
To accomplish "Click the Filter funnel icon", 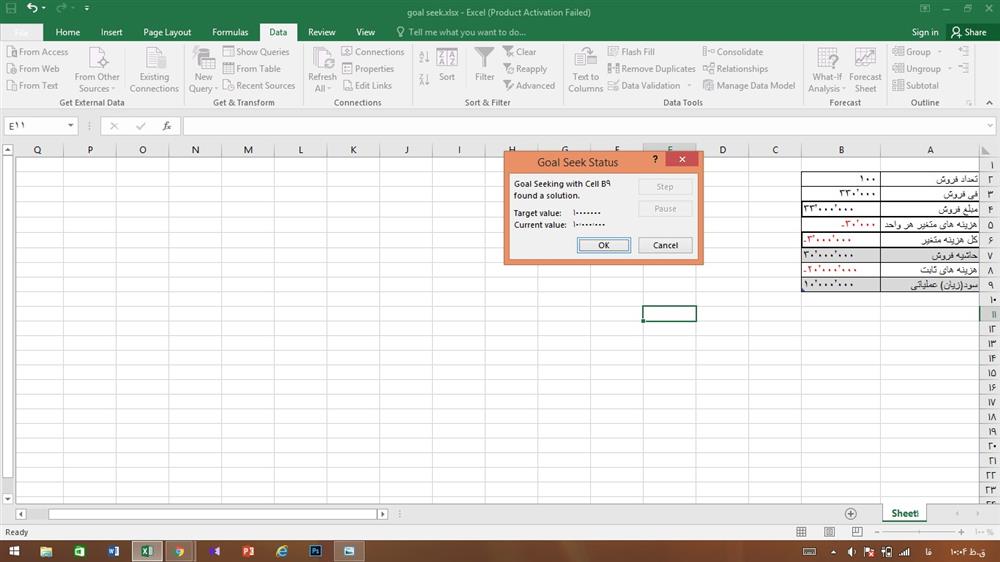I will coord(484,64).
